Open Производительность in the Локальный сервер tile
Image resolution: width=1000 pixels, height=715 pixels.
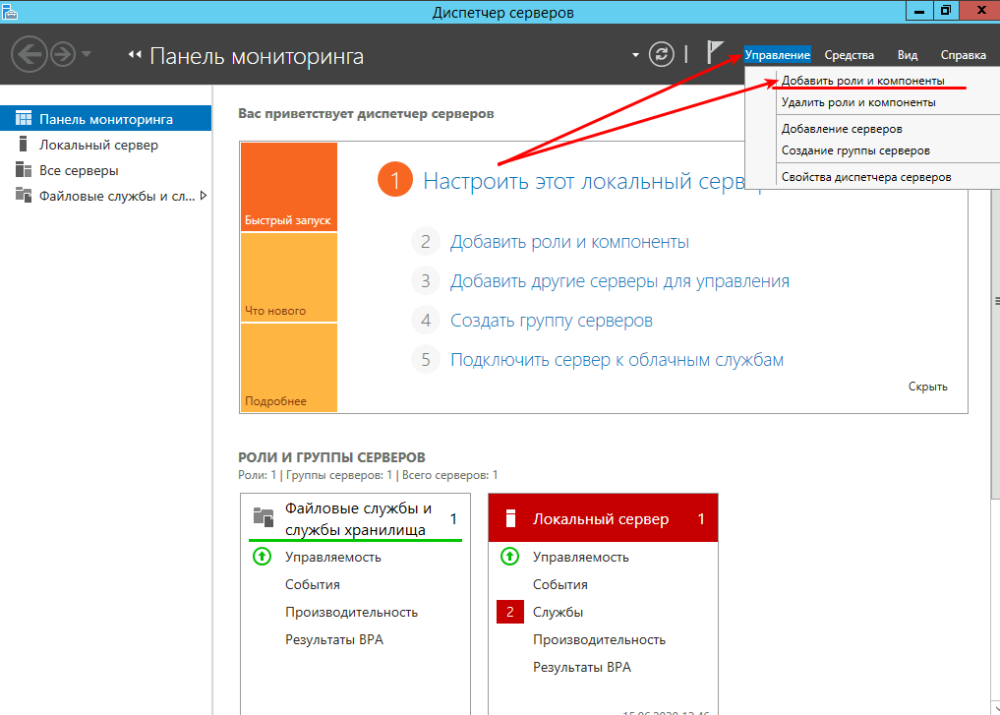click(599, 639)
